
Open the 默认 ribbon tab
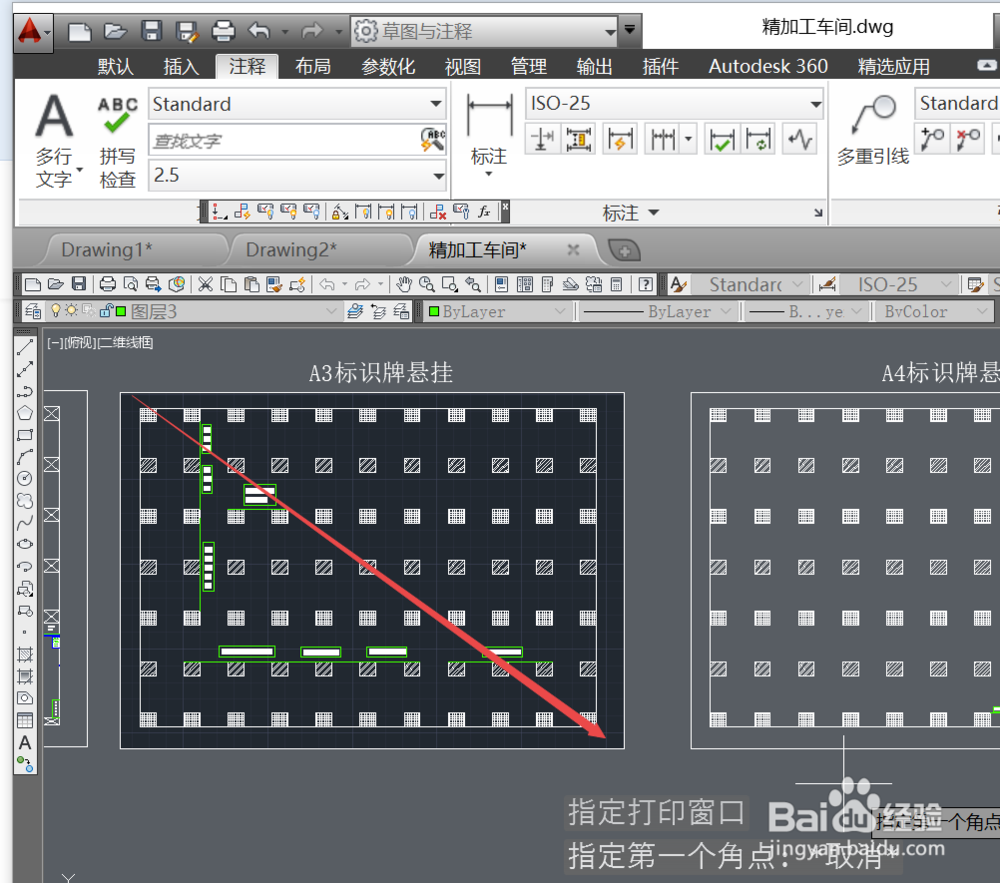click(115, 66)
